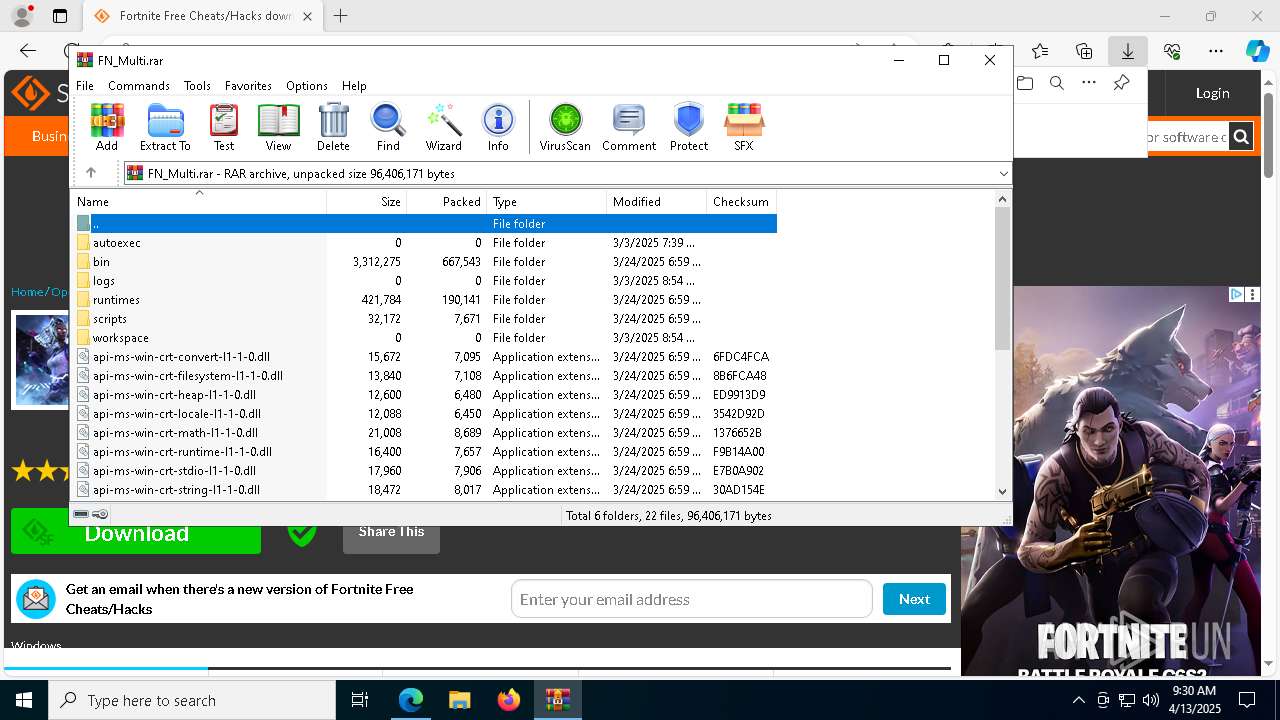This screenshot has width=1280, height=720.
Task: Open the Help menu
Action: [x=354, y=86]
